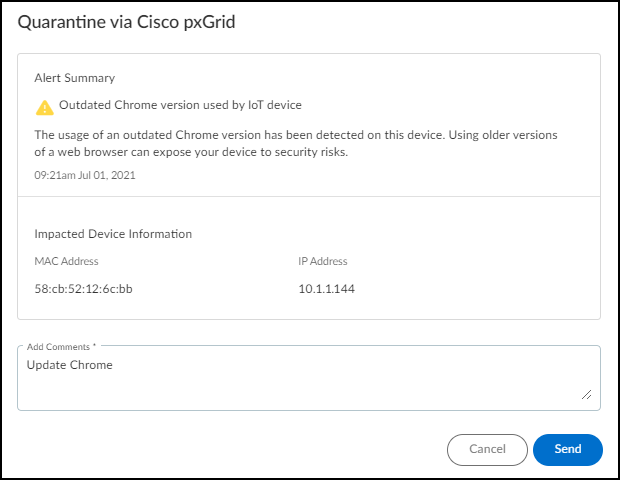This screenshot has height=480, width=620.
Task: Click the Alert Summary heading
Action: [74, 78]
